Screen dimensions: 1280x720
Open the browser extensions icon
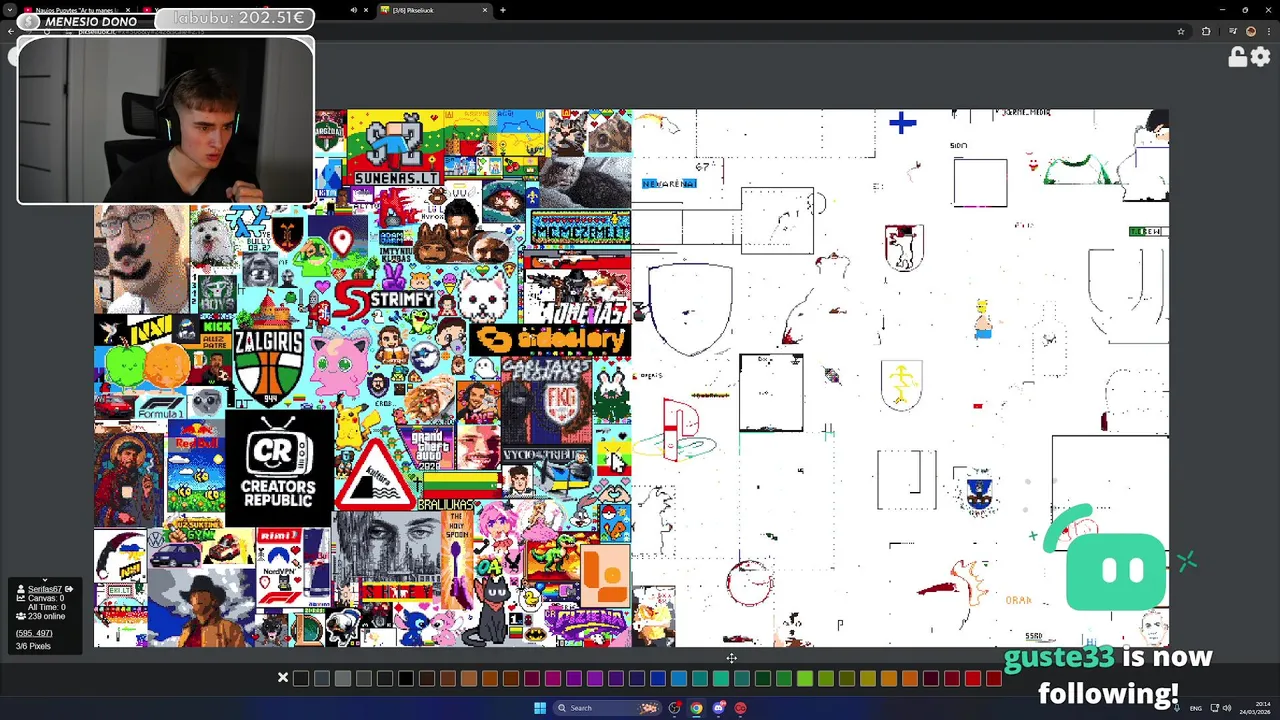1206,31
